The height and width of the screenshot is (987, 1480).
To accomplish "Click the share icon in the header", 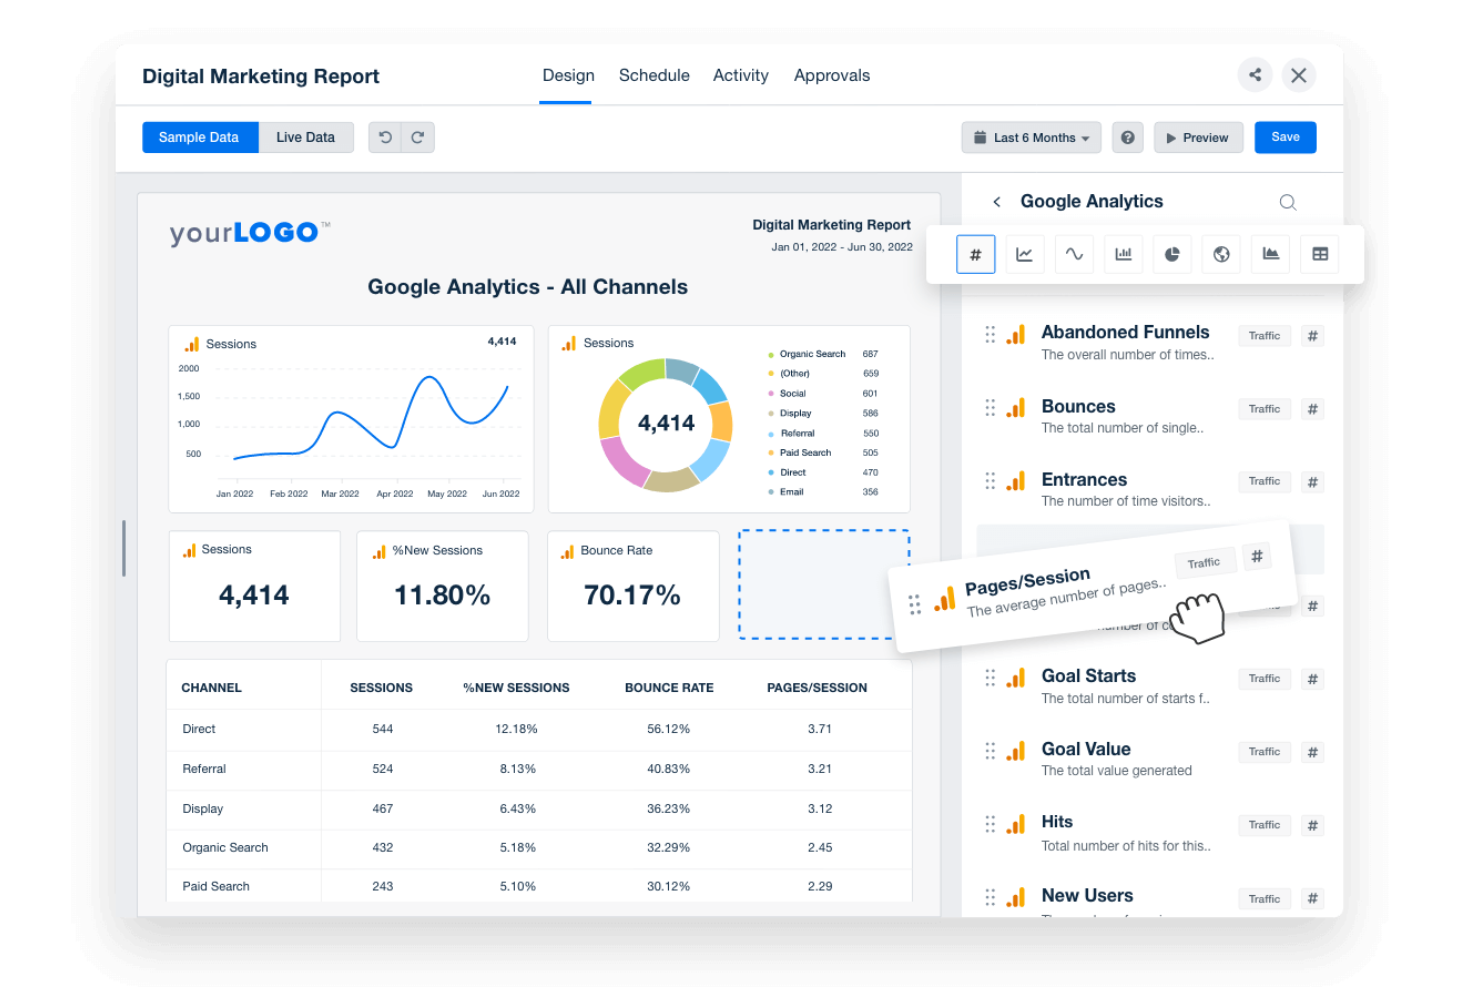I will point(1255,75).
